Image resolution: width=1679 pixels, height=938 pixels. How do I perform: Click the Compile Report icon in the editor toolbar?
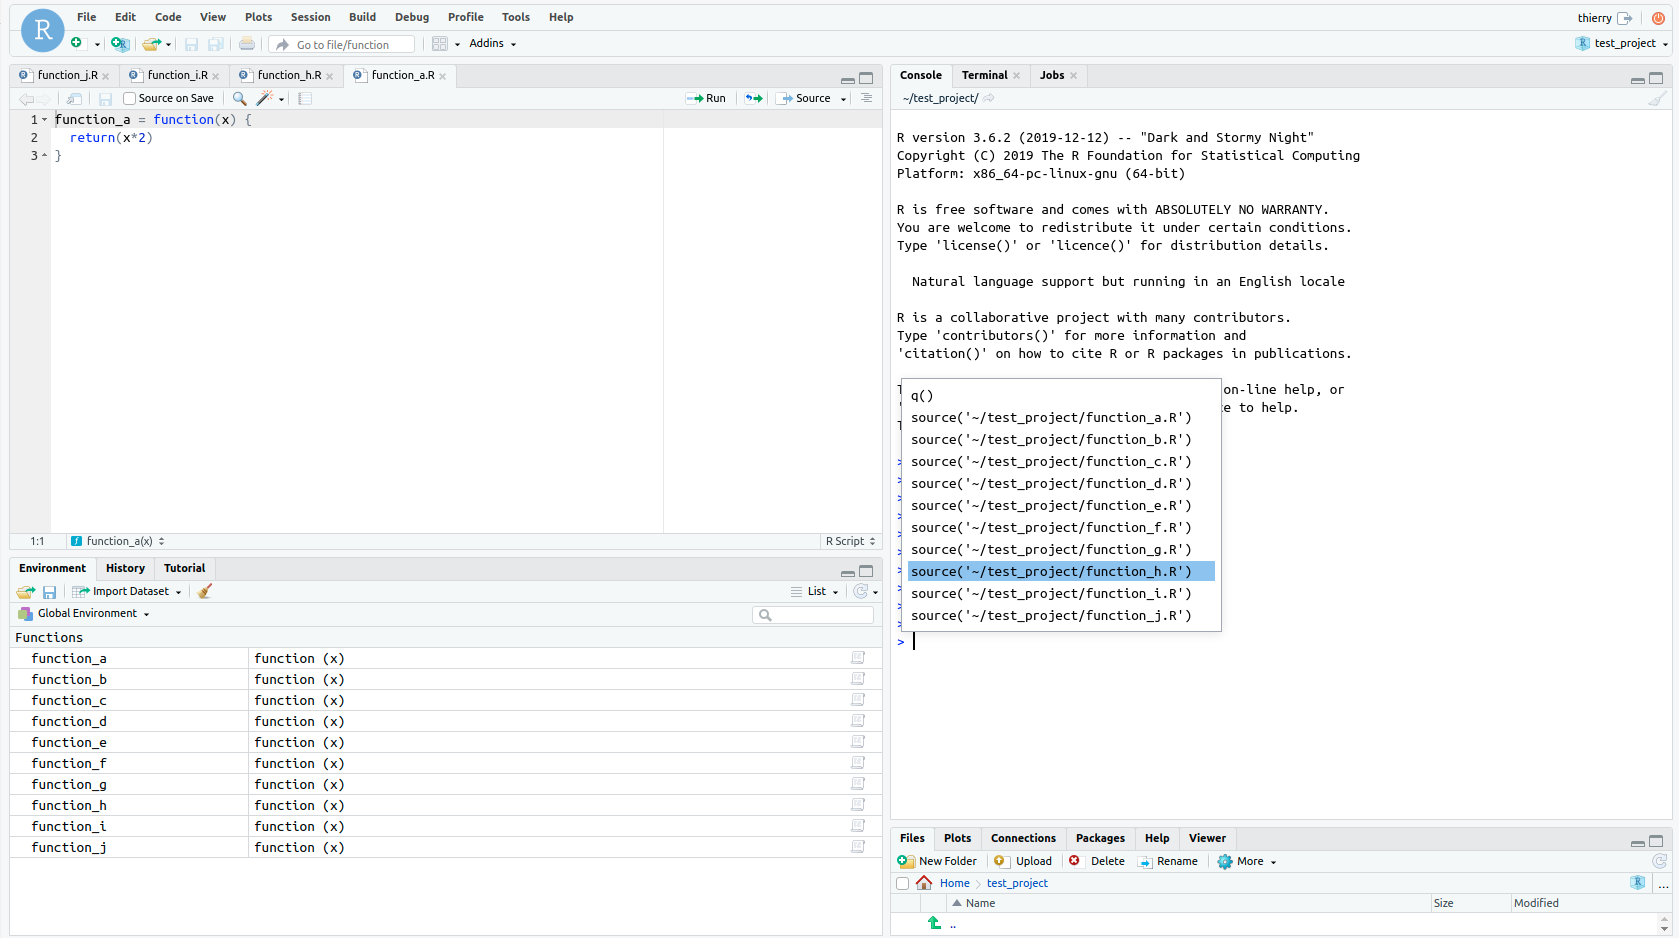306,98
